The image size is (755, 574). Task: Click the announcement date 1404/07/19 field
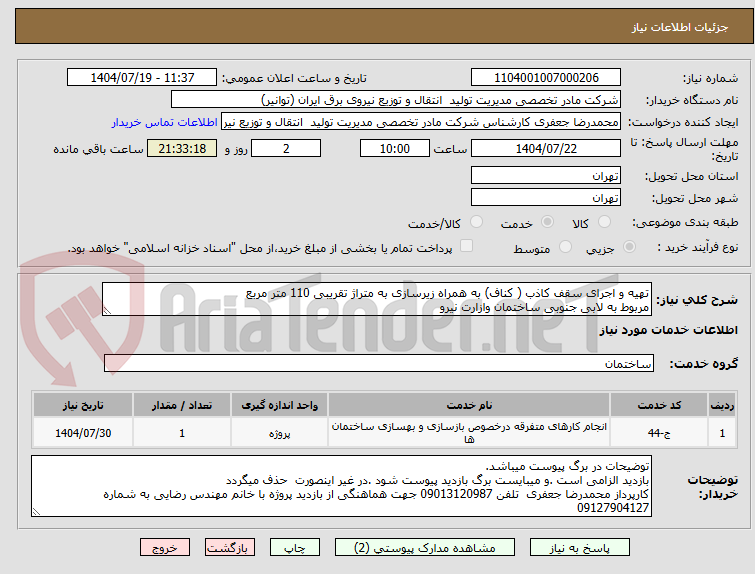click(142, 78)
